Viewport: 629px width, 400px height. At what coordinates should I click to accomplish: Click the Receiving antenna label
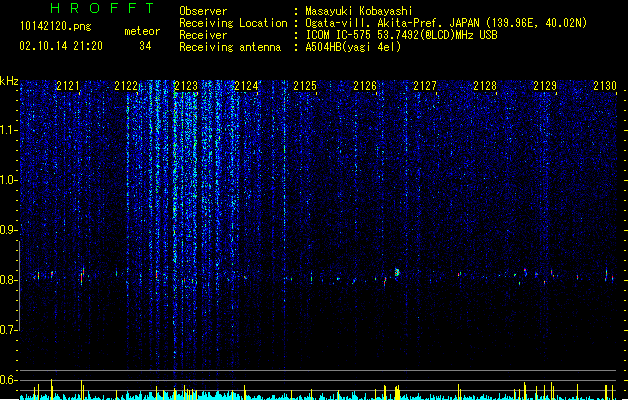(230, 47)
